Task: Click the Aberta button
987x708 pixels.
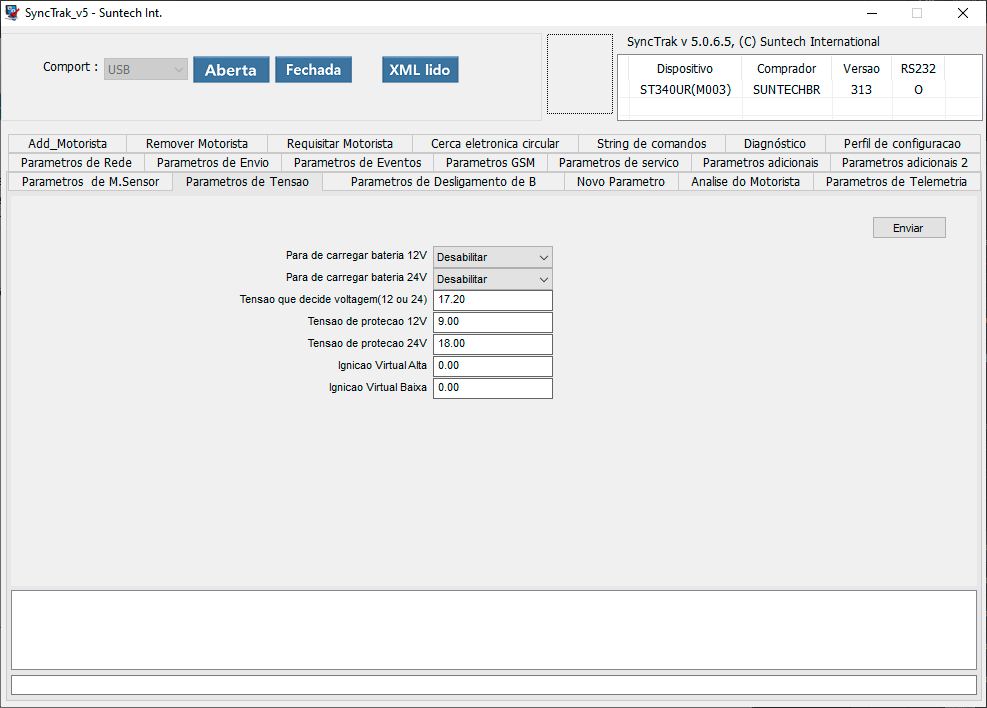Action: tap(231, 70)
